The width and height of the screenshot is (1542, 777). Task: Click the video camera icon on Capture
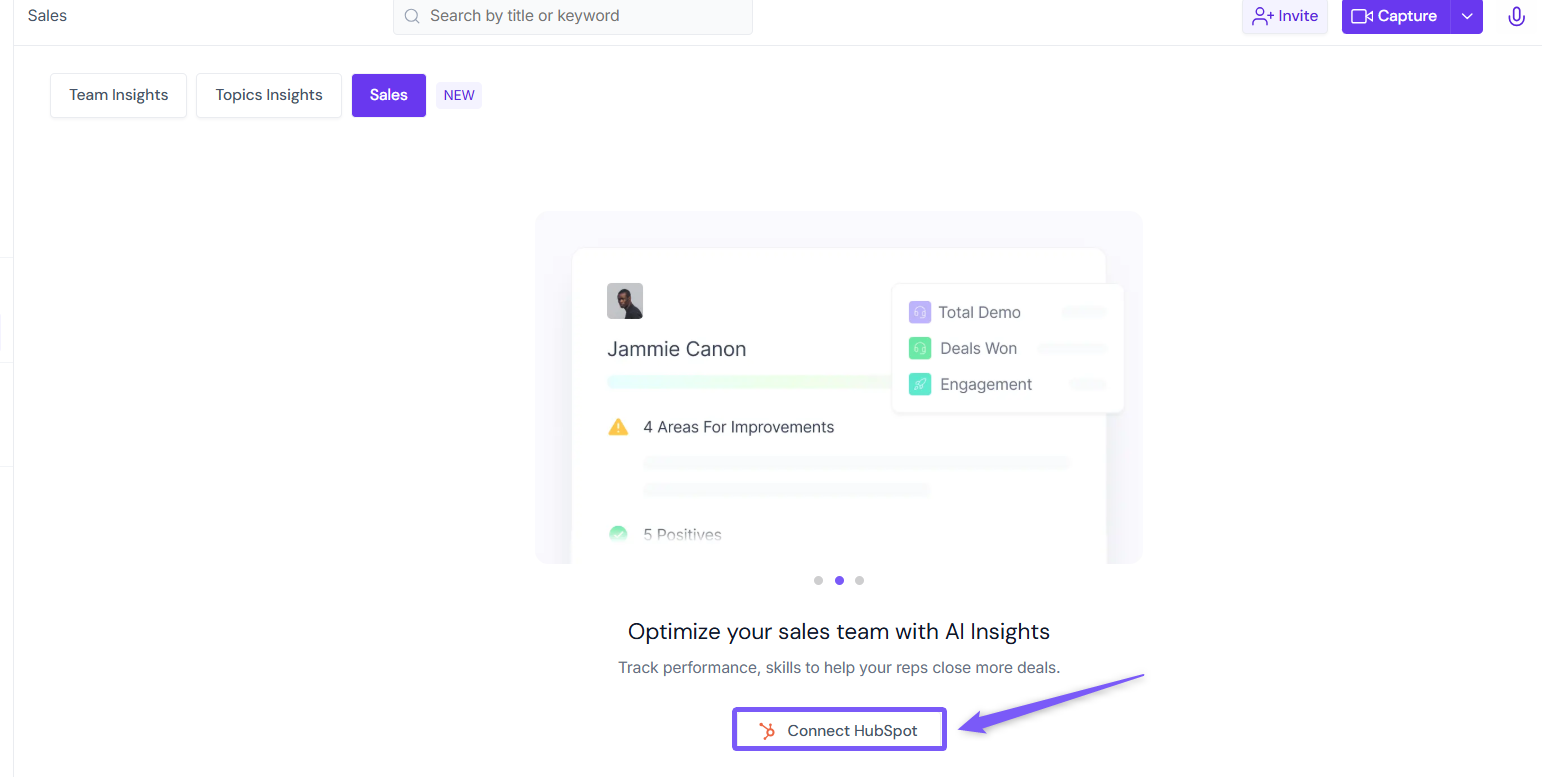pyautogui.click(x=1362, y=16)
